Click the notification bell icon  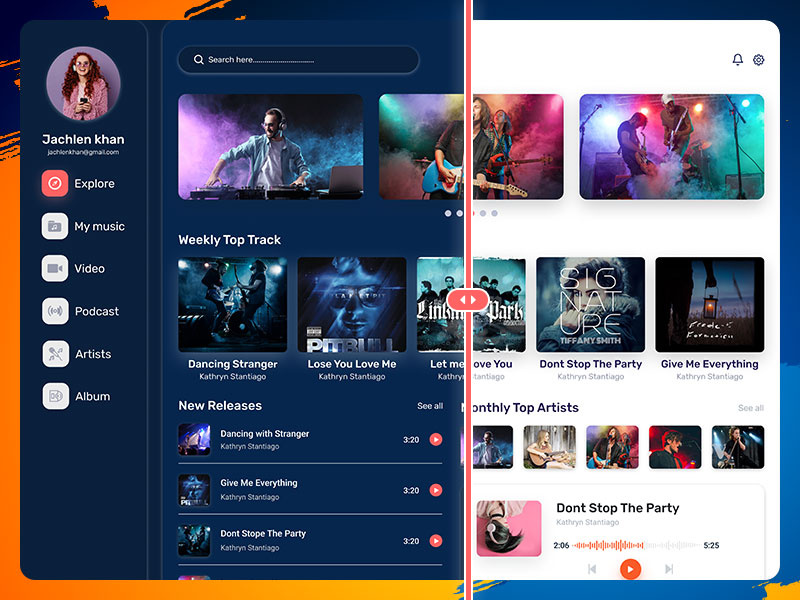tap(737, 60)
